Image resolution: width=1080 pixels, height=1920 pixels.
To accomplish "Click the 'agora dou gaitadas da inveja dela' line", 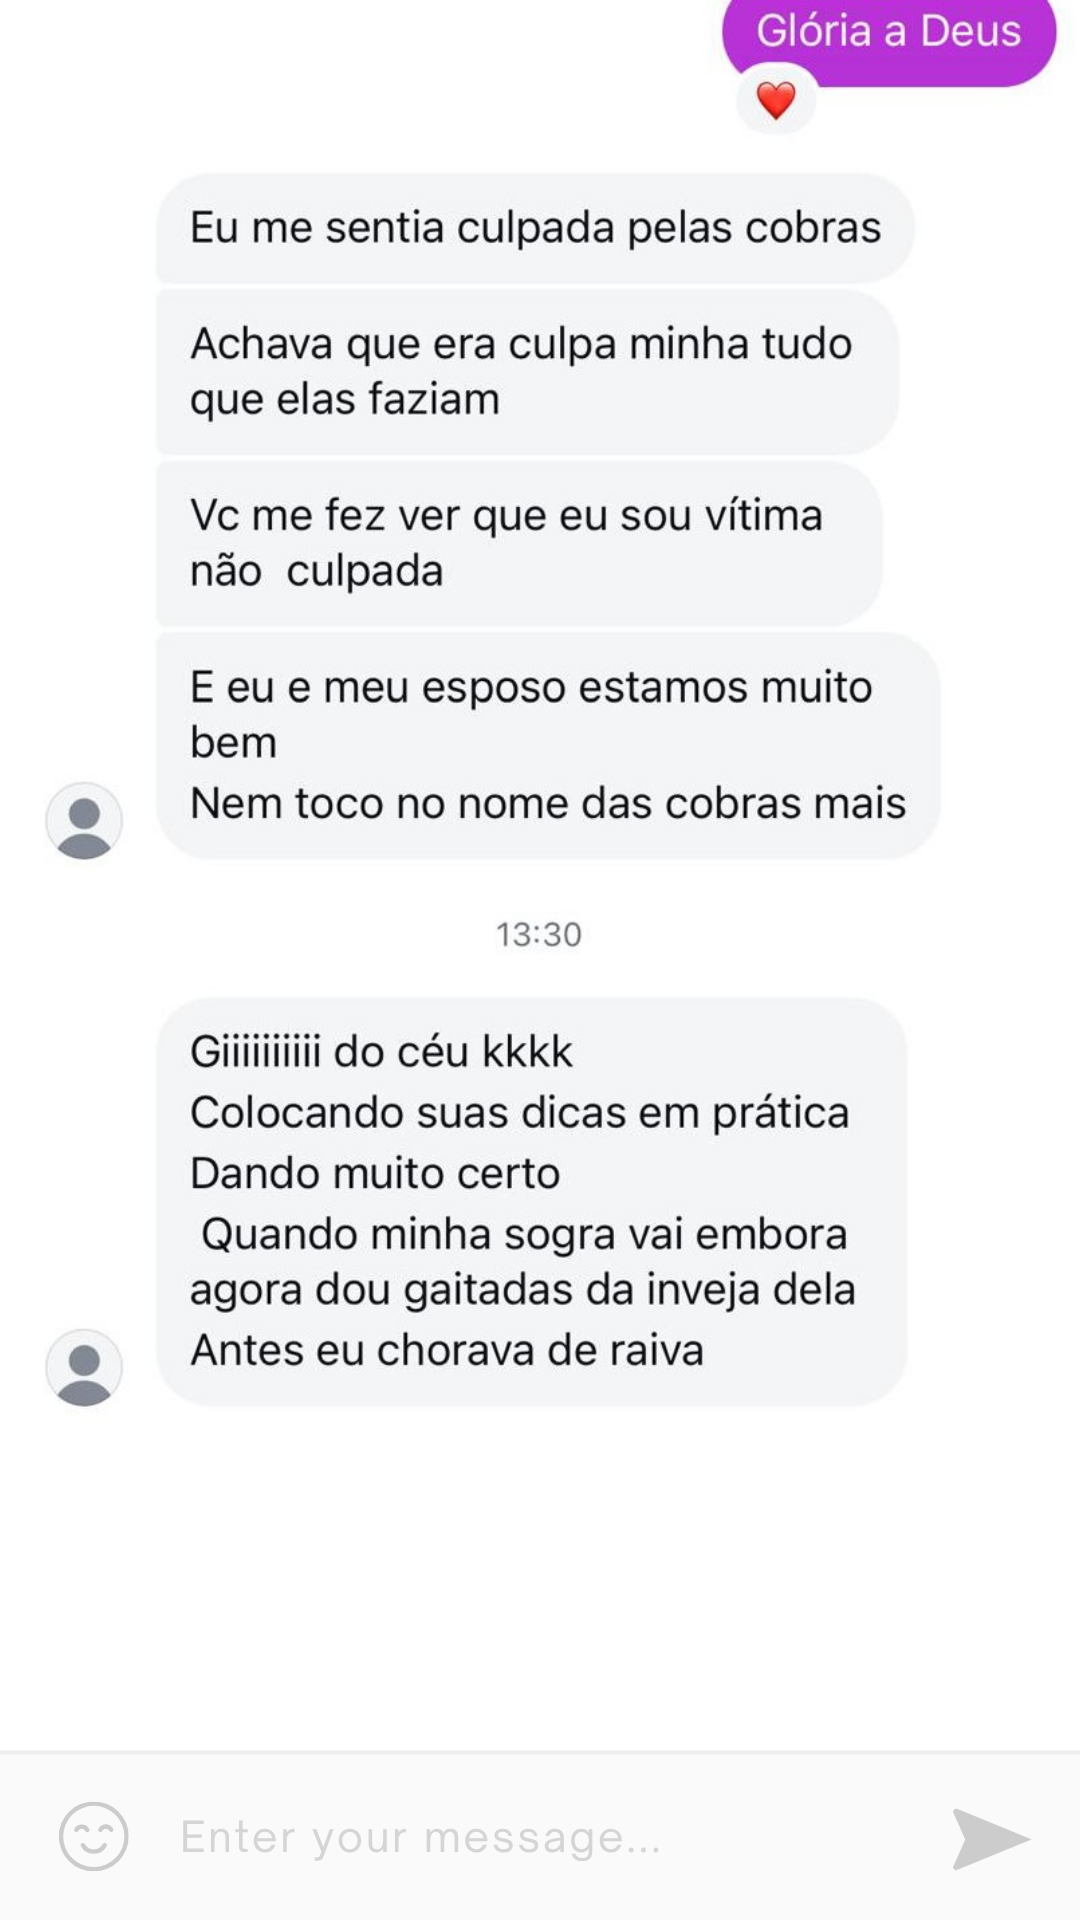I will tap(522, 1290).
